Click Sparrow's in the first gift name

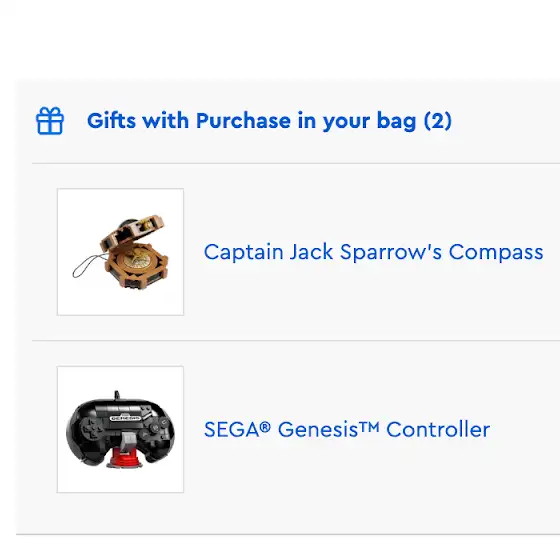pos(391,252)
